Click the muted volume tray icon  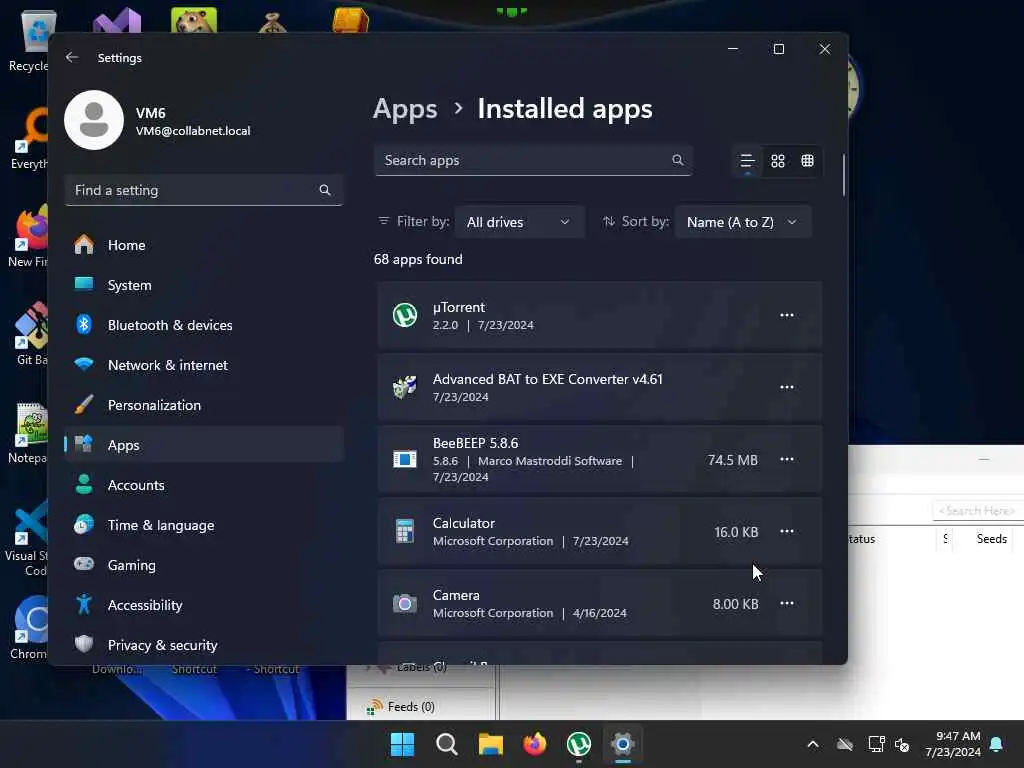[x=902, y=744]
